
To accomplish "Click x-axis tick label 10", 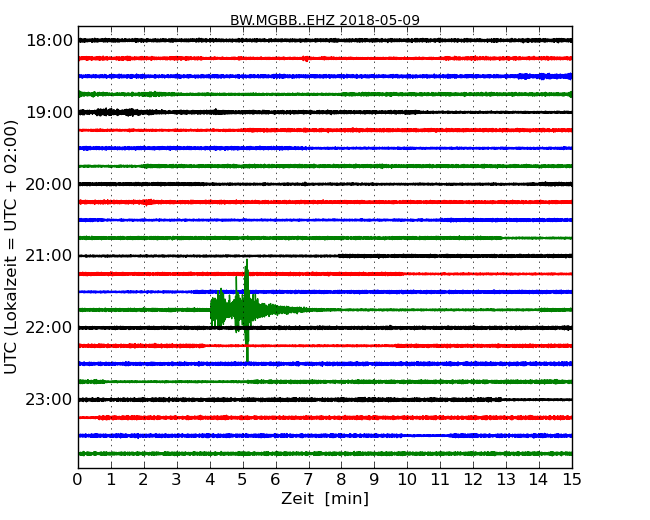I will pyautogui.click(x=407, y=480).
